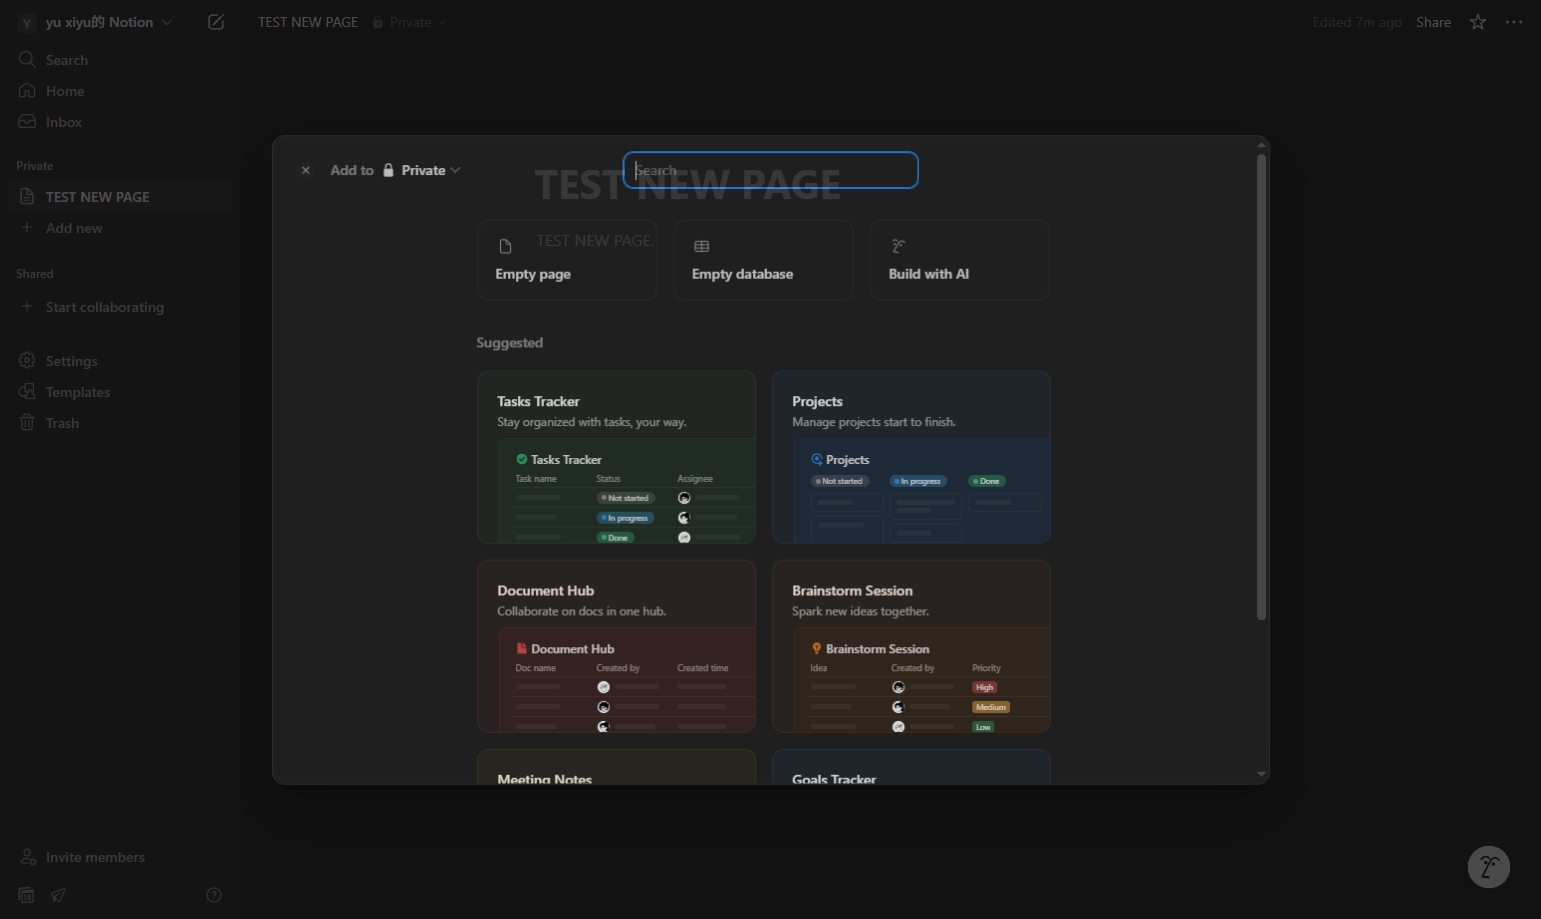This screenshot has height=919, width=1541.
Task: Choose the Build with AI card
Action: (x=960, y=260)
